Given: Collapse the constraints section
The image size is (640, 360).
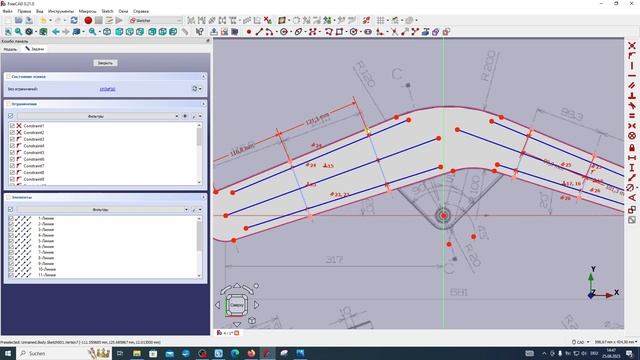Looking at the screenshot, I should [x=203, y=104].
